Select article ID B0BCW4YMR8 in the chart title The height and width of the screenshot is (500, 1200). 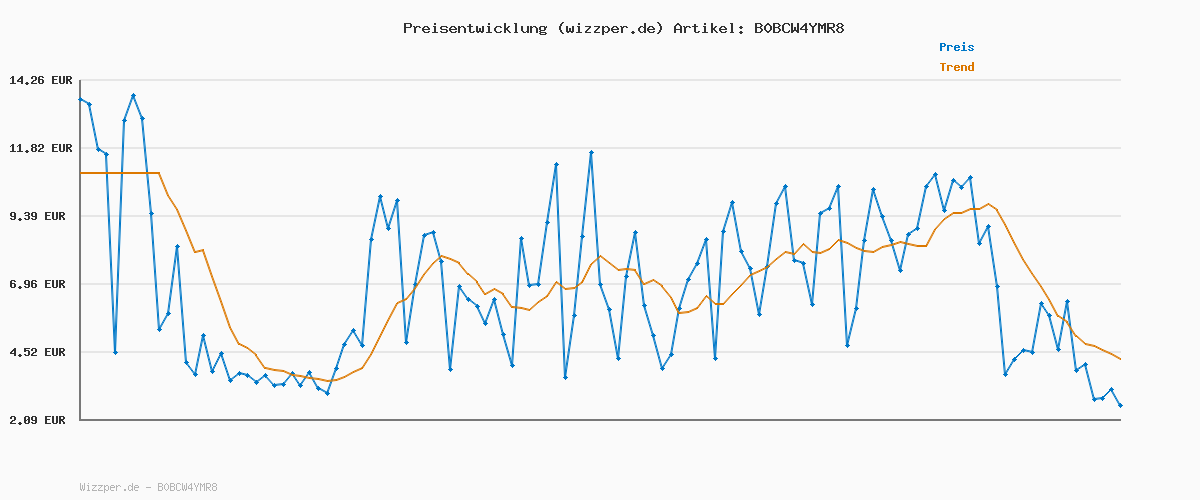795,28
